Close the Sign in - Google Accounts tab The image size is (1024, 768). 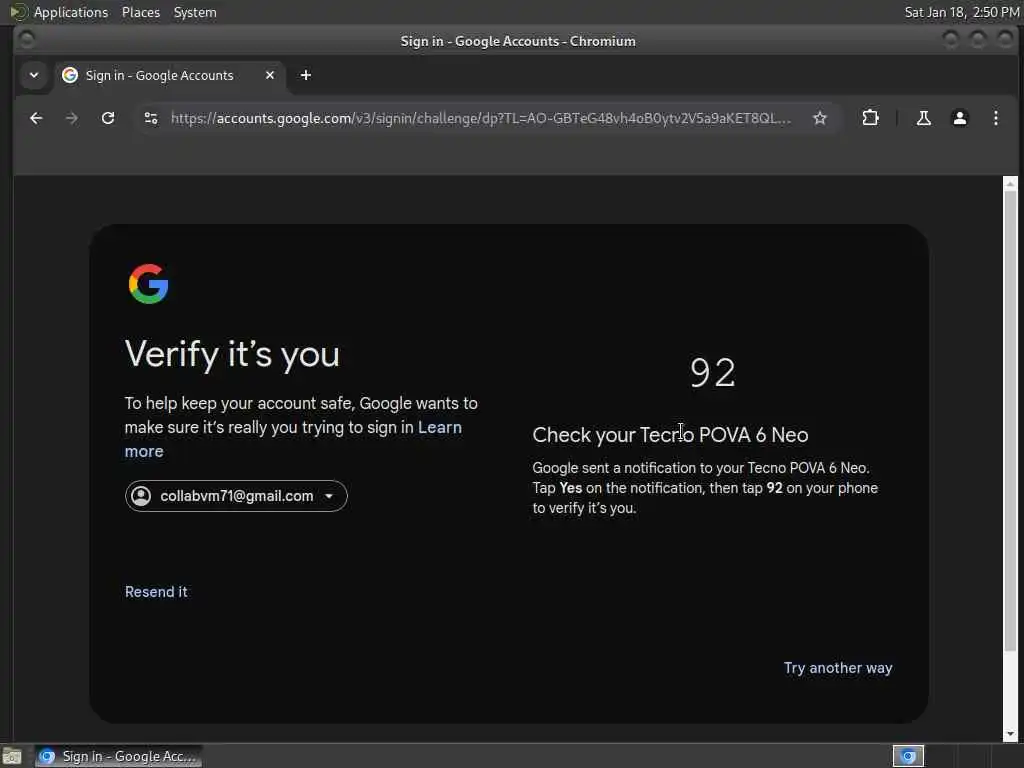coord(270,76)
